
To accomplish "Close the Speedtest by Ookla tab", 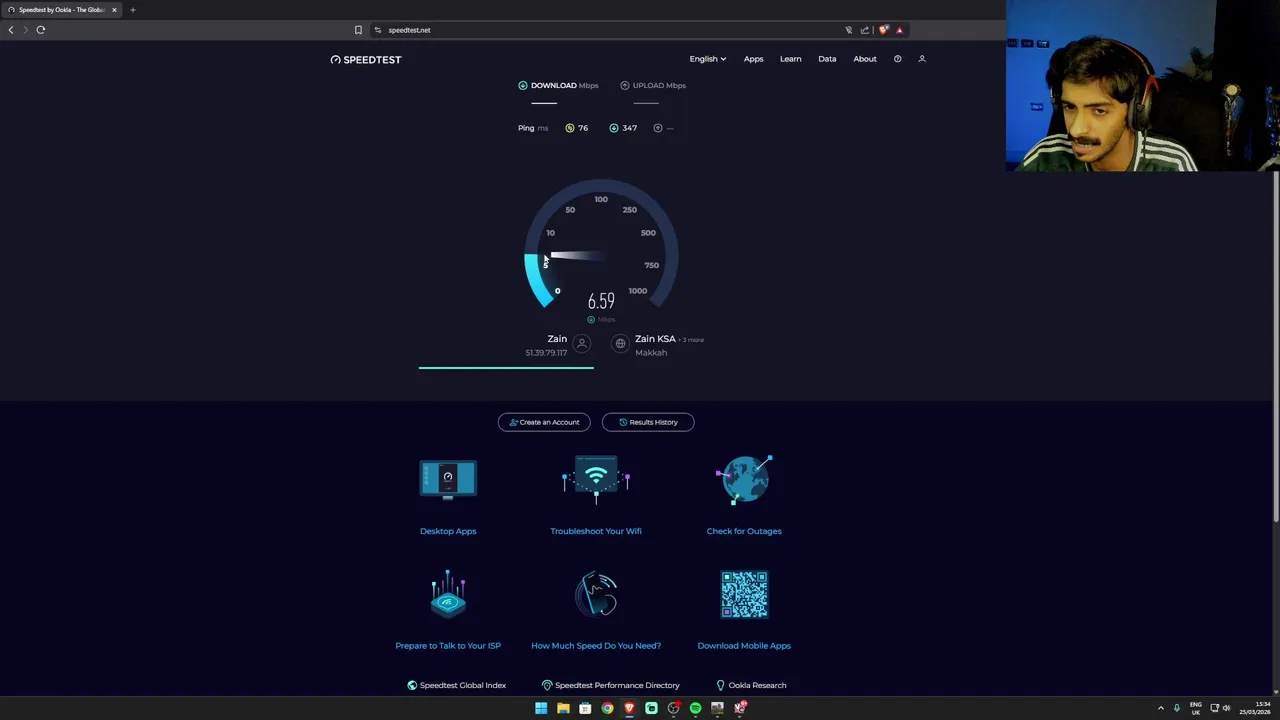I will [114, 10].
